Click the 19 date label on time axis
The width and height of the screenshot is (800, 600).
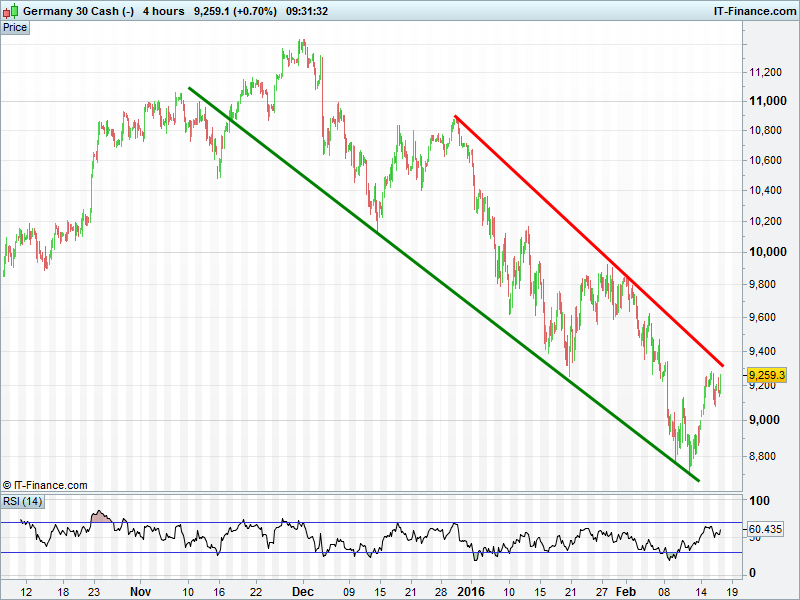(x=732, y=592)
